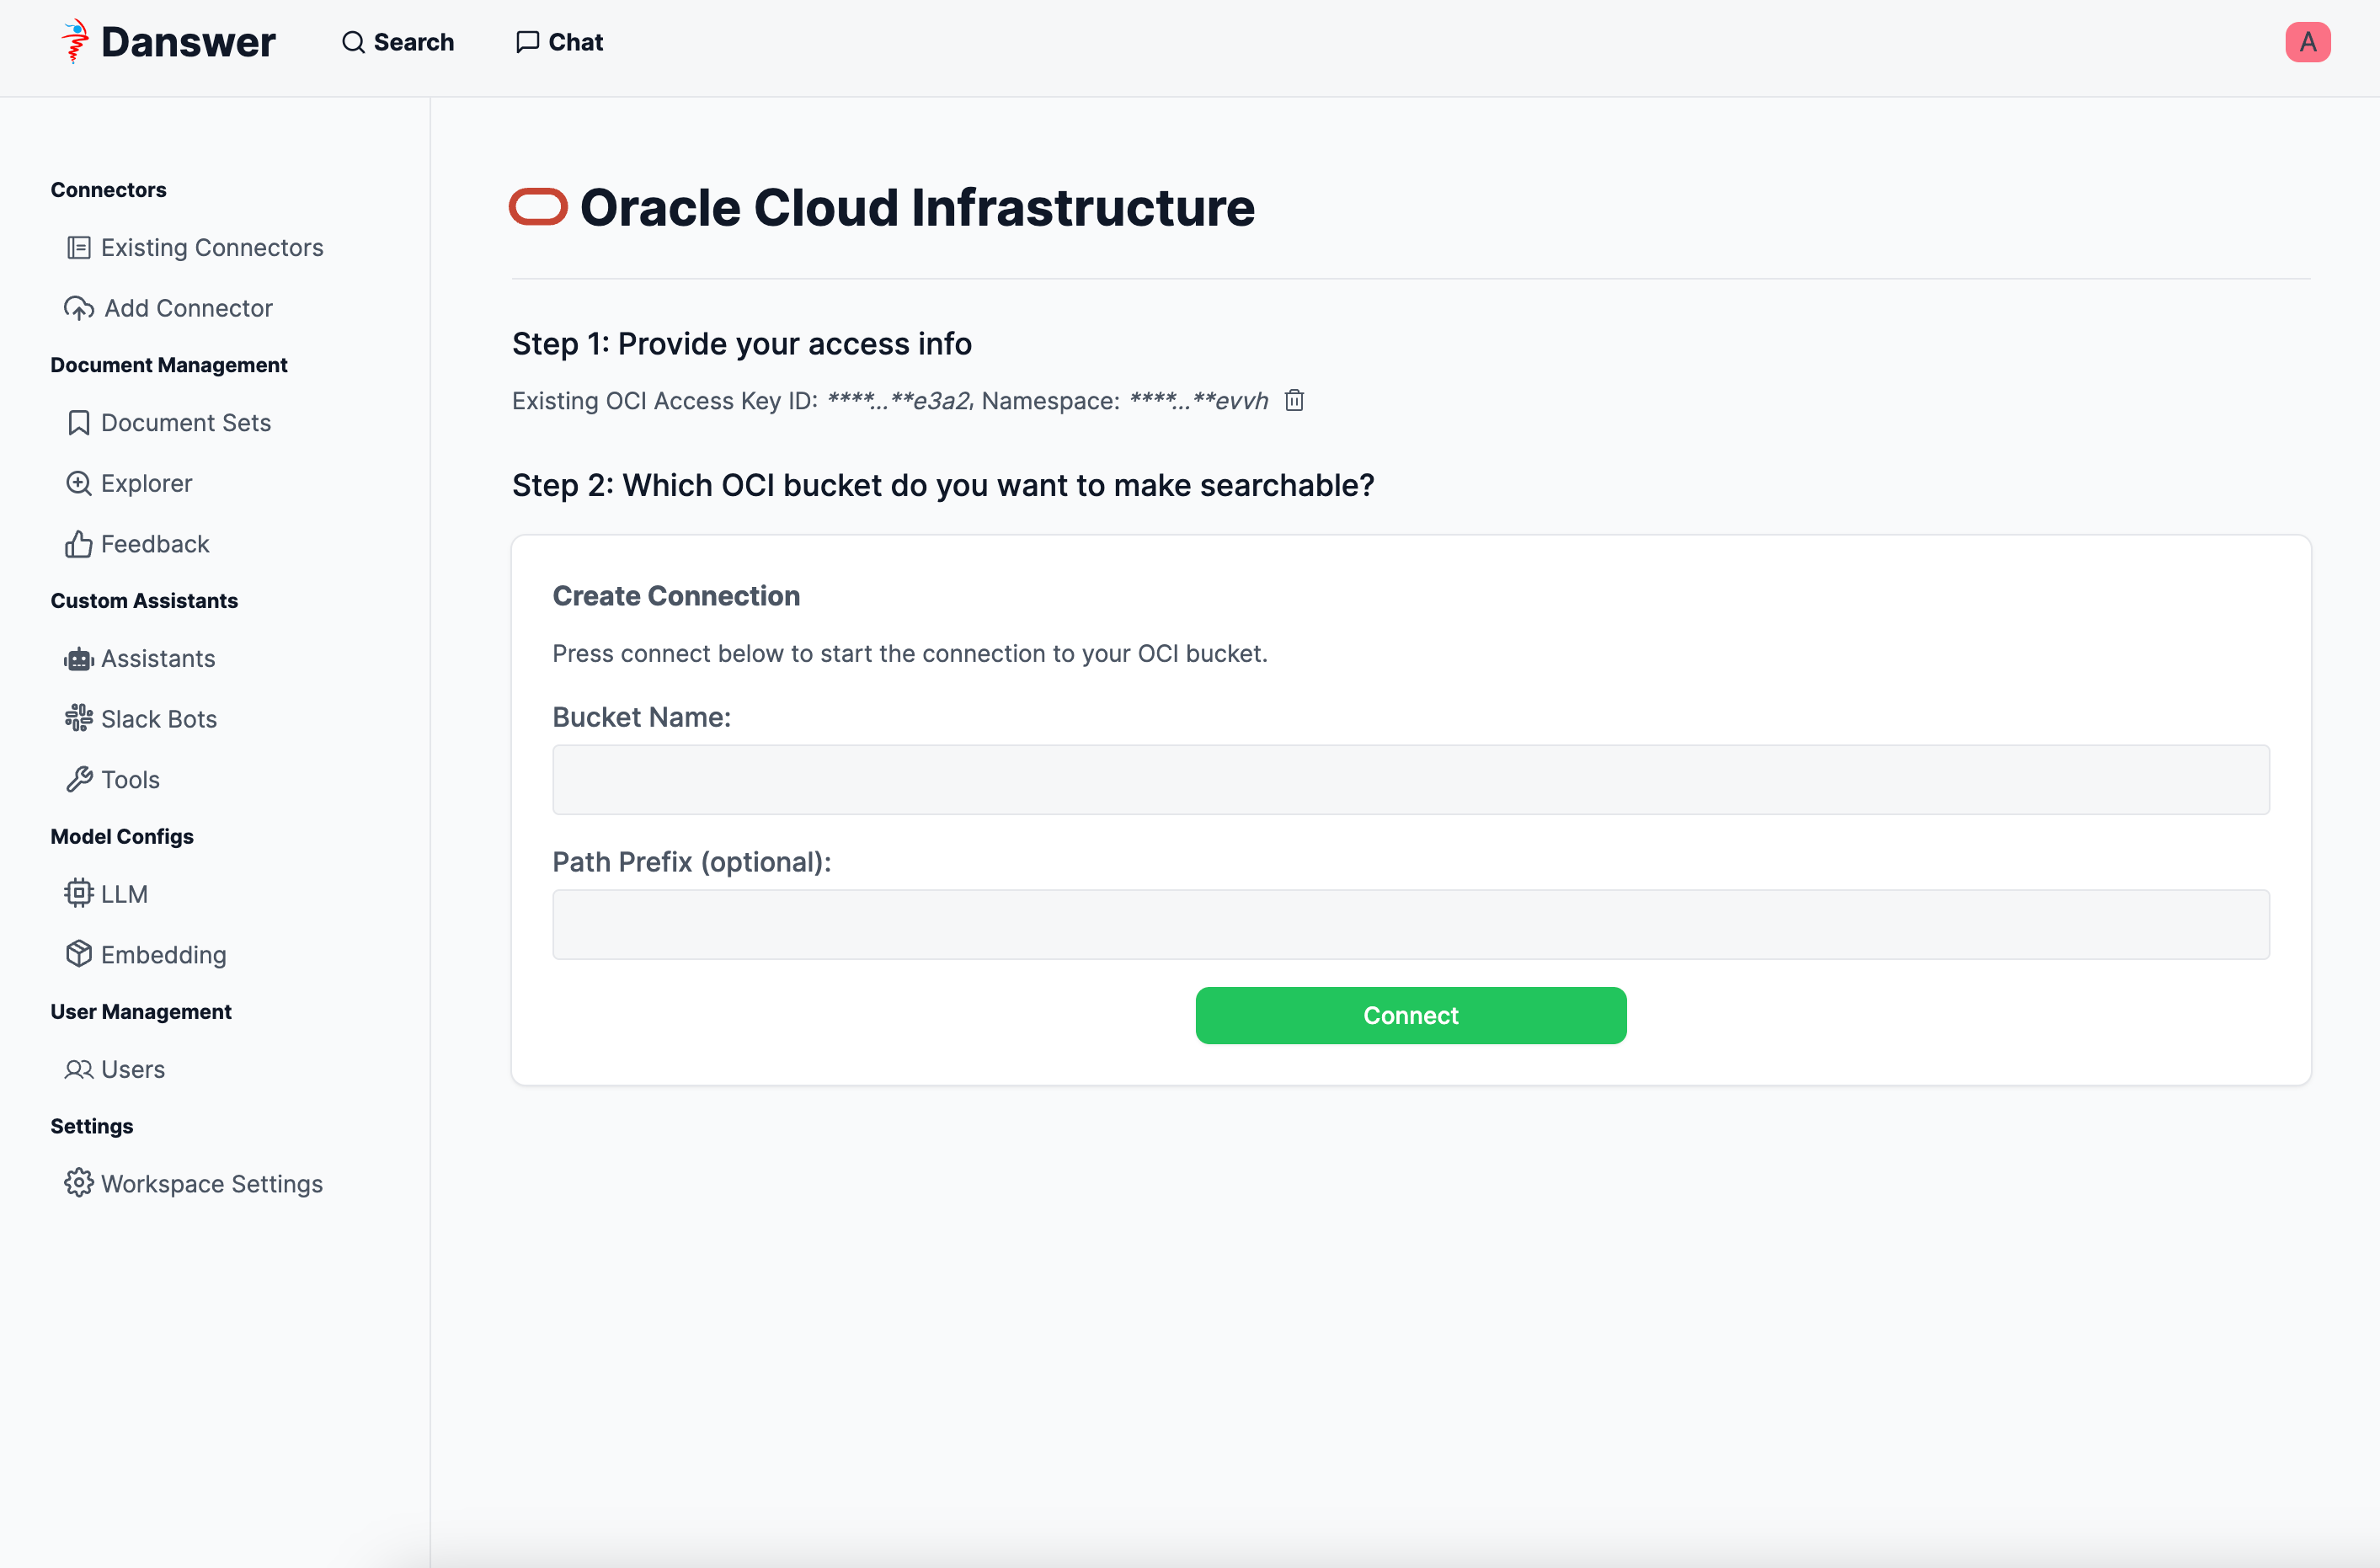Click the Assistants robot icon
This screenshot has height=1568, width=2380.
coord(79,659)
